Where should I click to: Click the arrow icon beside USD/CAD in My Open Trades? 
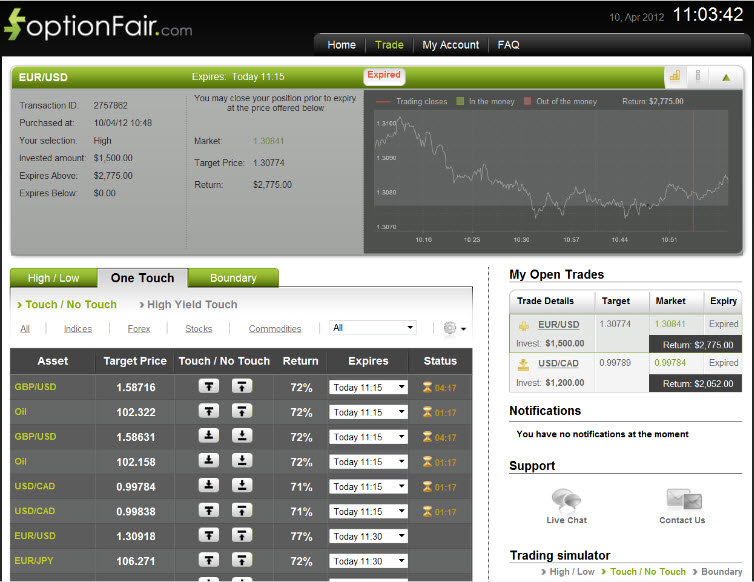coord(523,364)
